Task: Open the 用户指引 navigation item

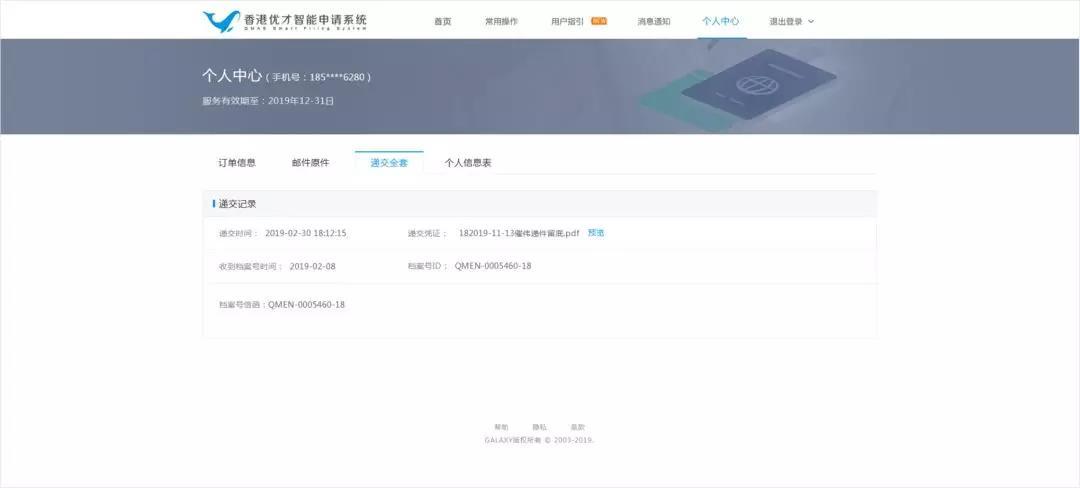Action: pos(568,21)
